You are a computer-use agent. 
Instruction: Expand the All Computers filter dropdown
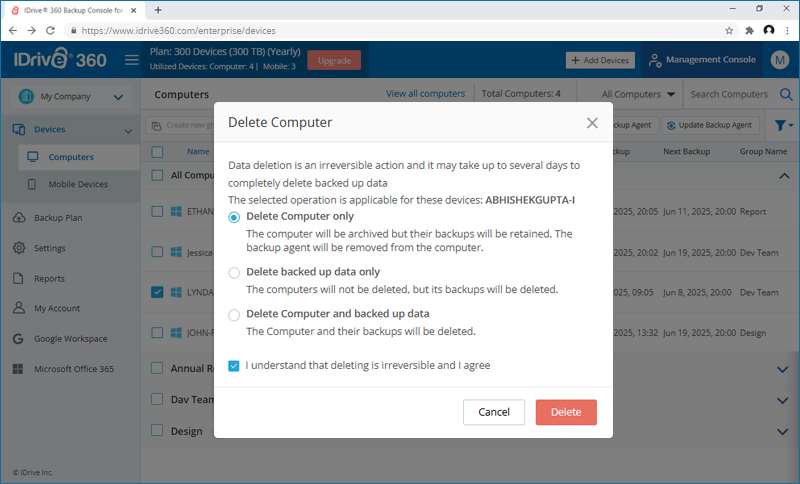(638, 95)
